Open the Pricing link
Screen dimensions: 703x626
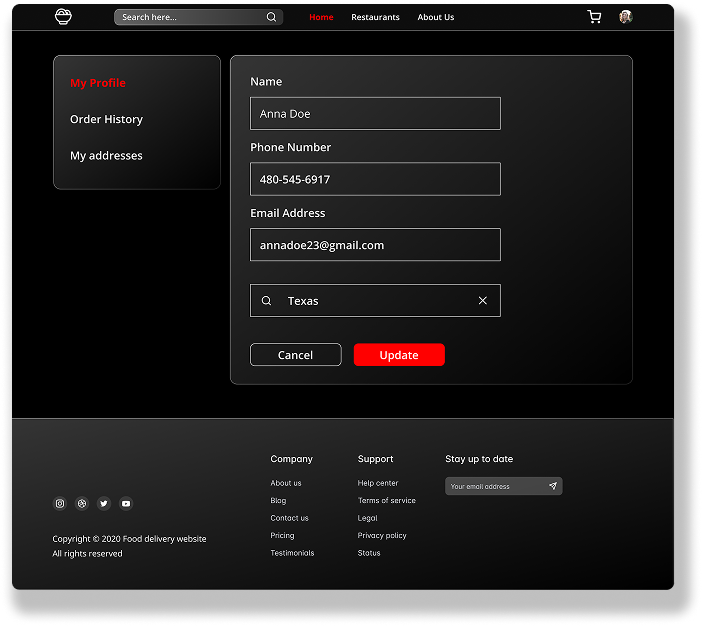coord(282,535)
